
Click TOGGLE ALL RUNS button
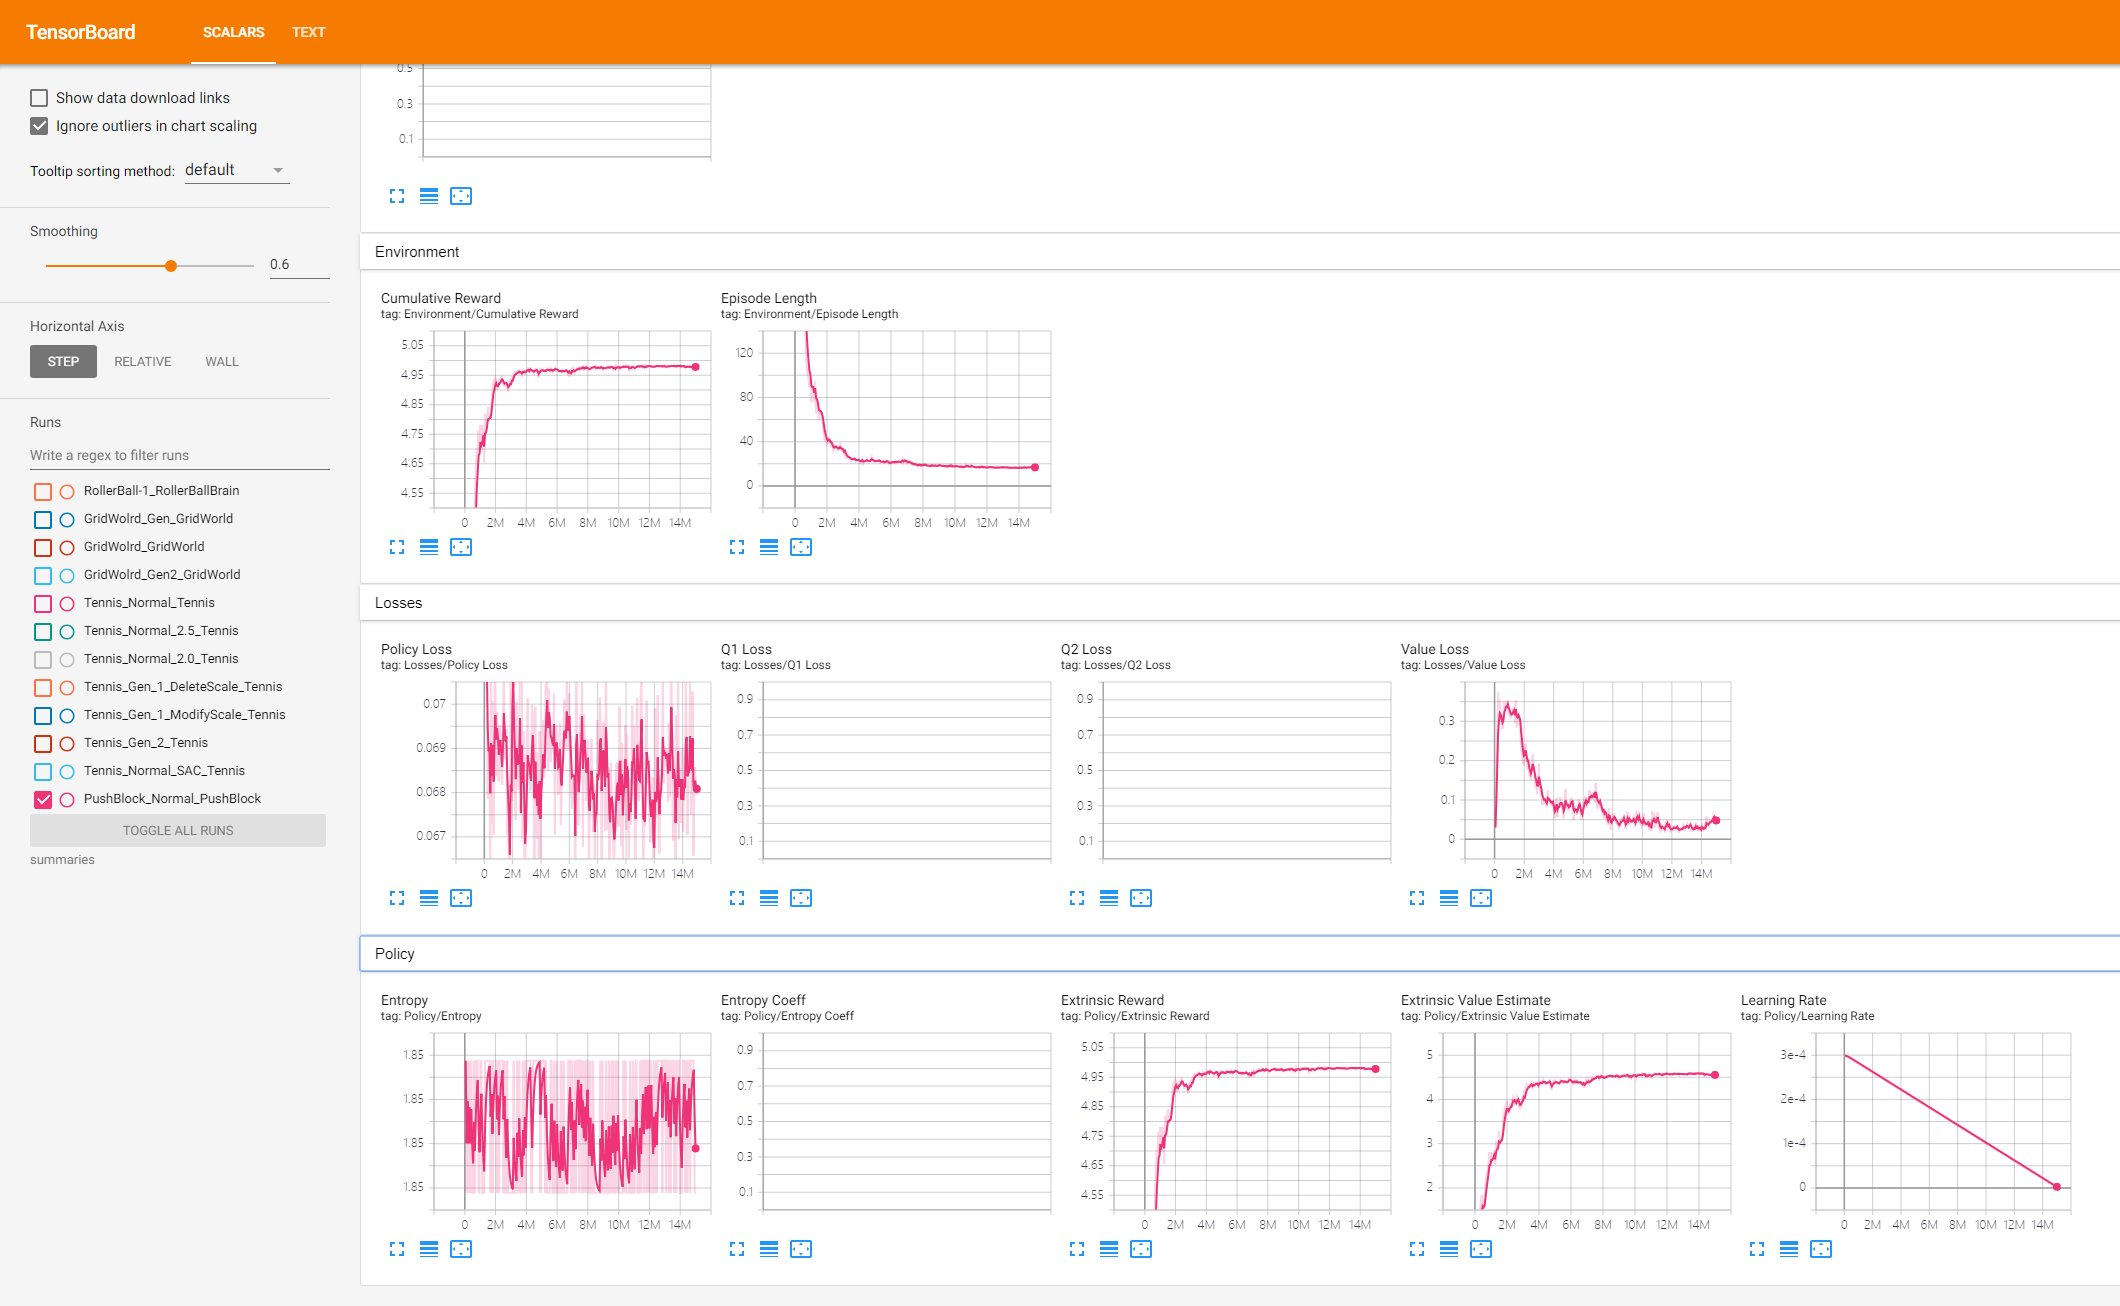178,830
